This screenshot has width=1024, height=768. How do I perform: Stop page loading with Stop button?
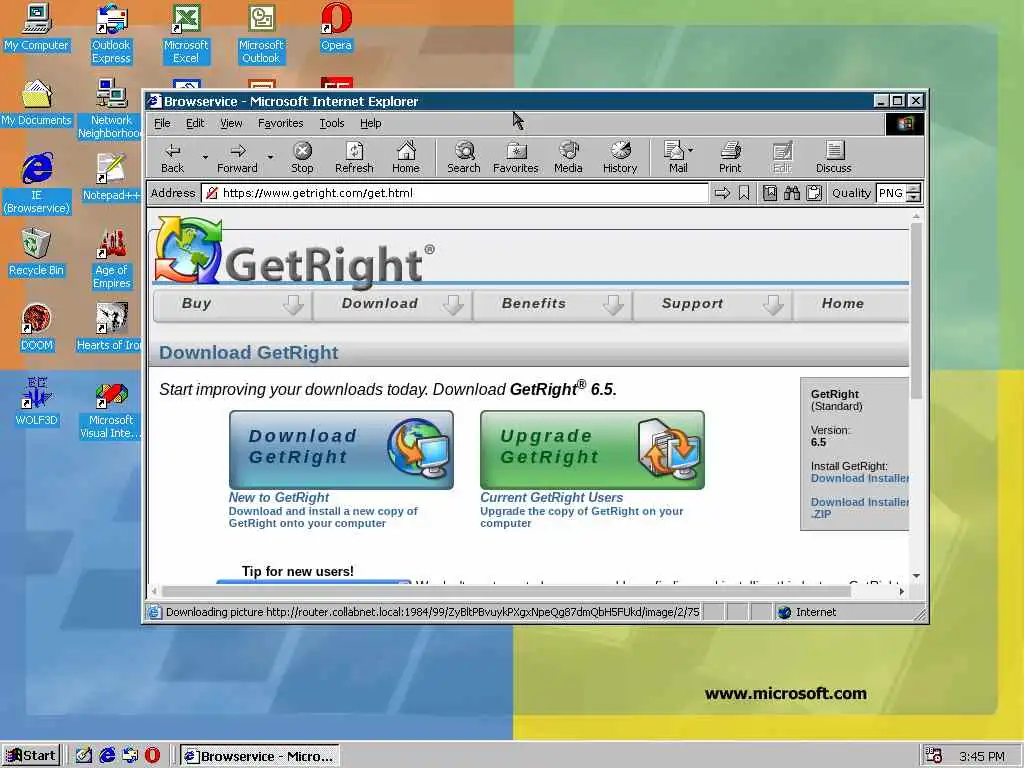tap(302, 158)
